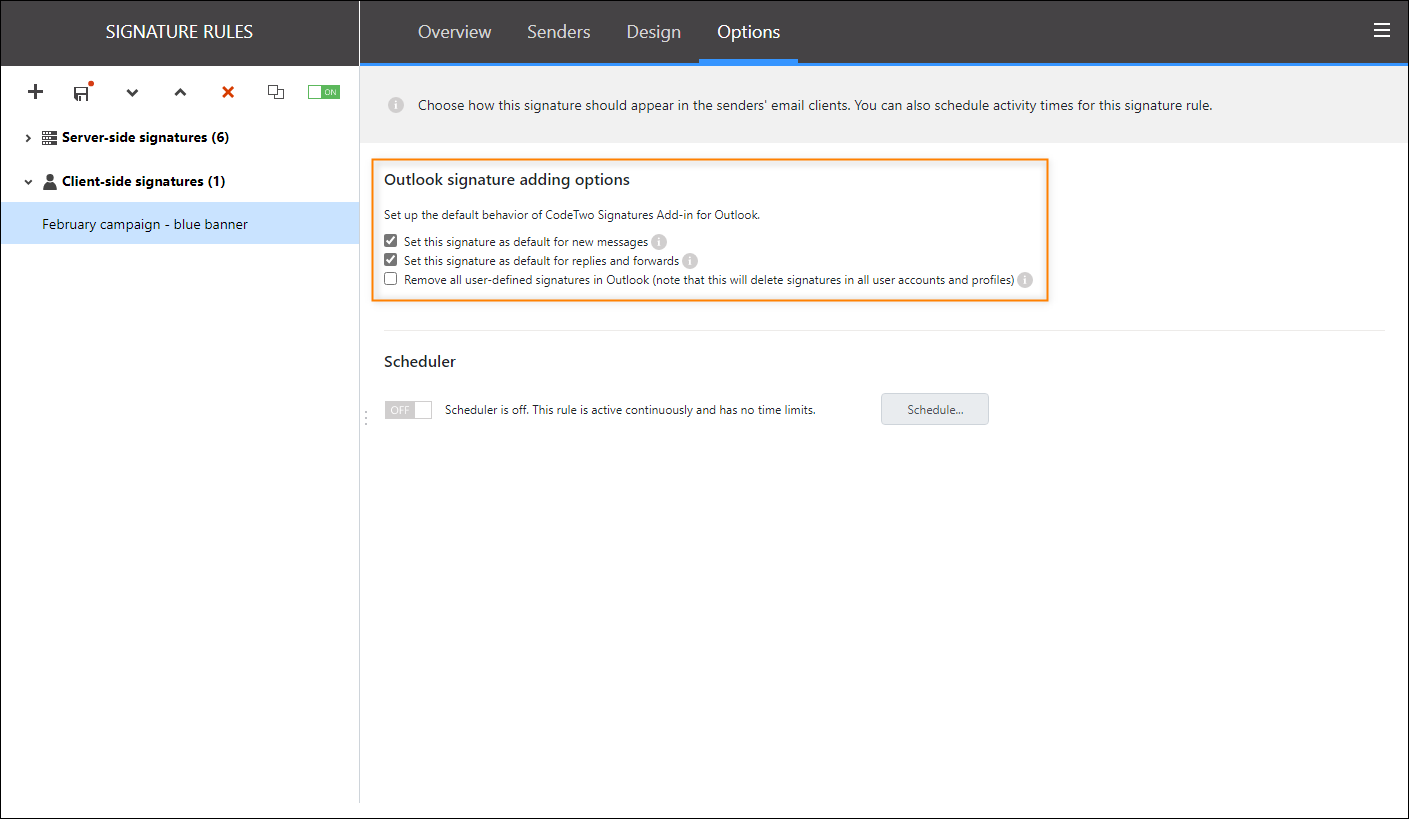Click the Schedule... button

pos(934,410)
